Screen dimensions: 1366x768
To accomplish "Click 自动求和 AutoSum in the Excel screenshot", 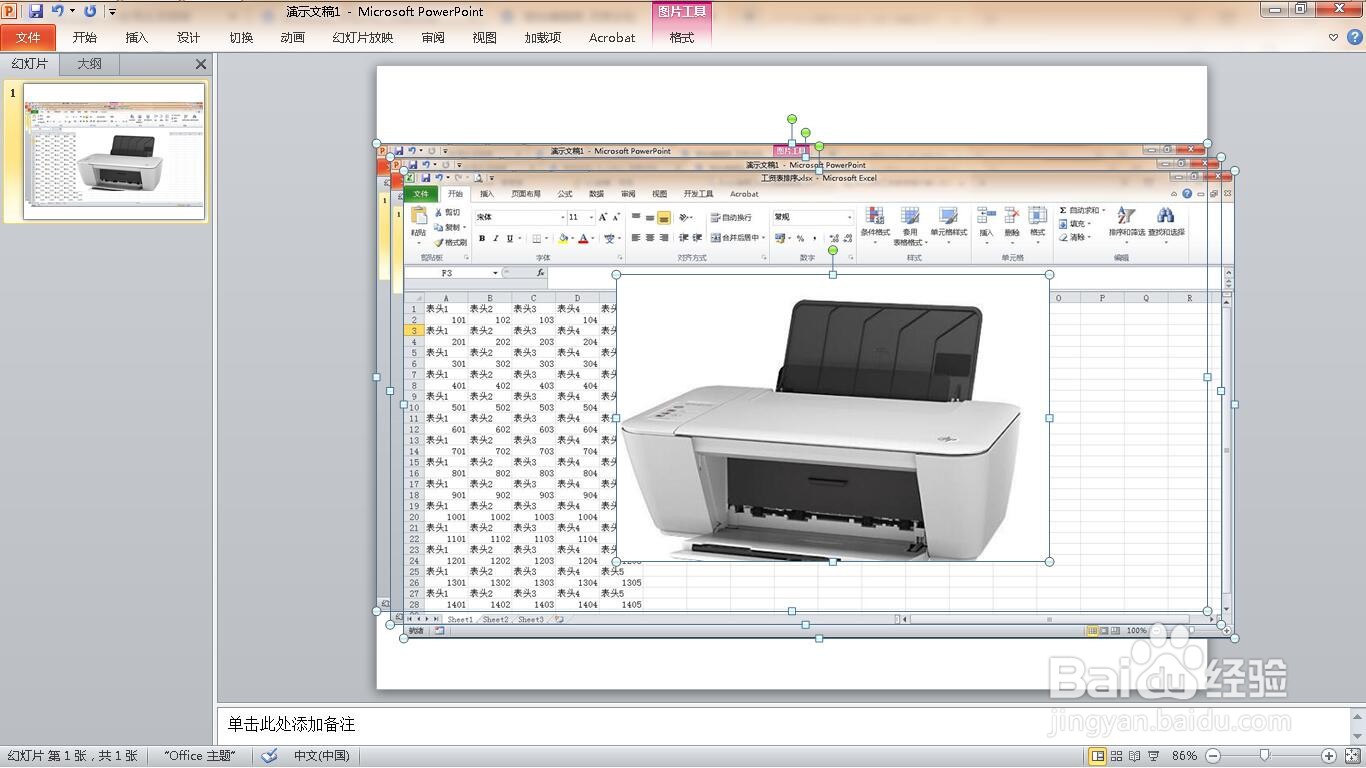I will pyautogui.click(x=1080, y=210).
